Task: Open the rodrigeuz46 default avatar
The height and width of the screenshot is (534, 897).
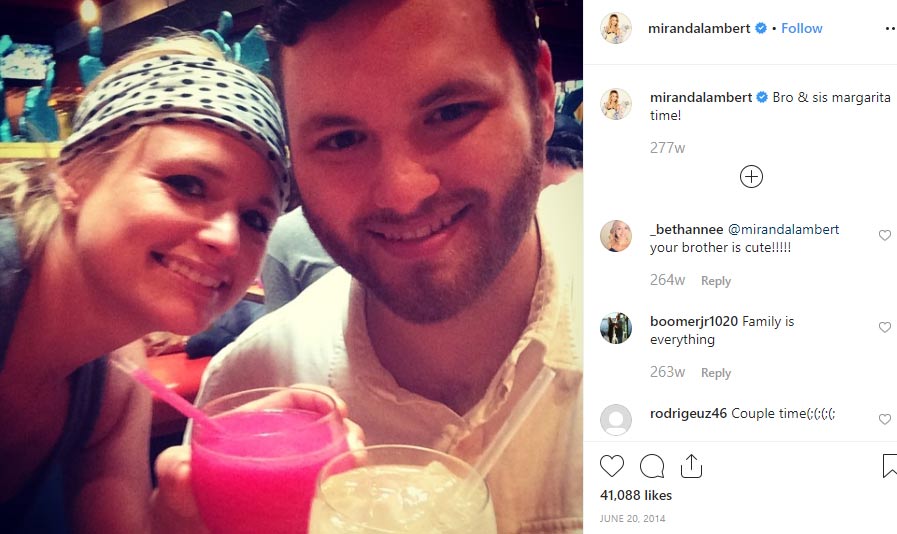Action: pyautogui.click(x=616, y=420)
